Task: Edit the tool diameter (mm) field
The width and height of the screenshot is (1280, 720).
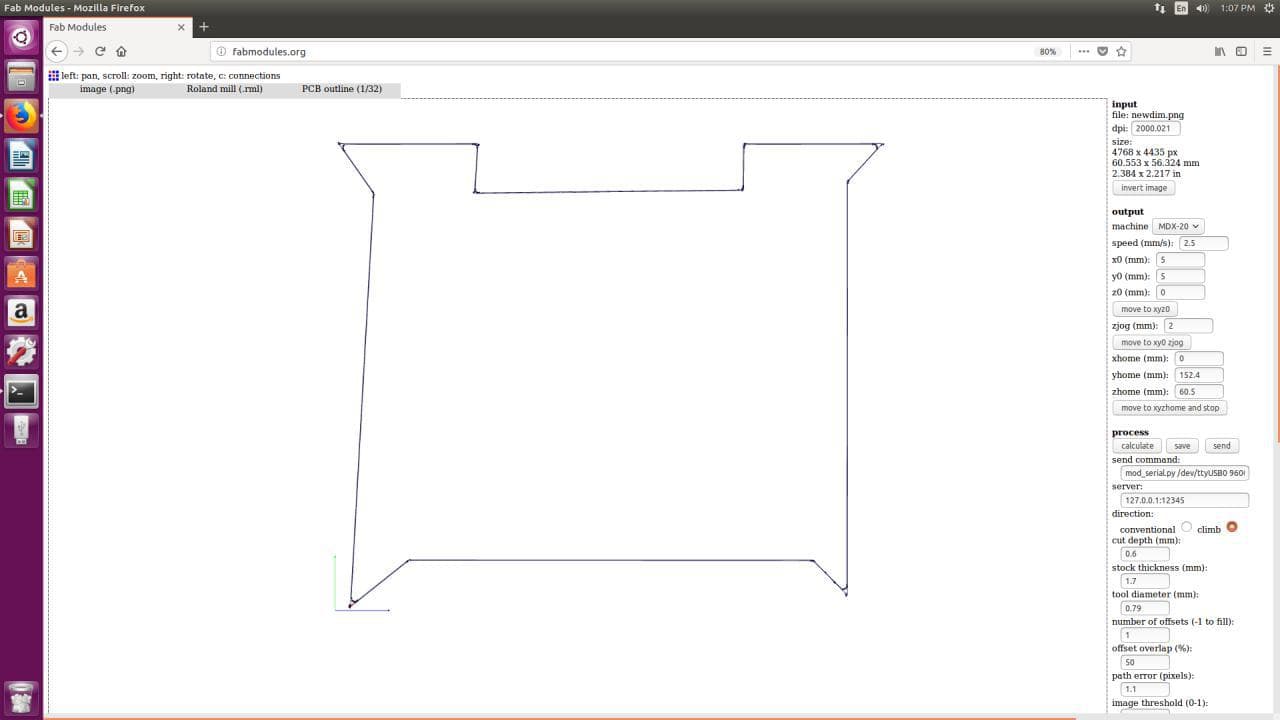Action: click(x=1145, y=607)
